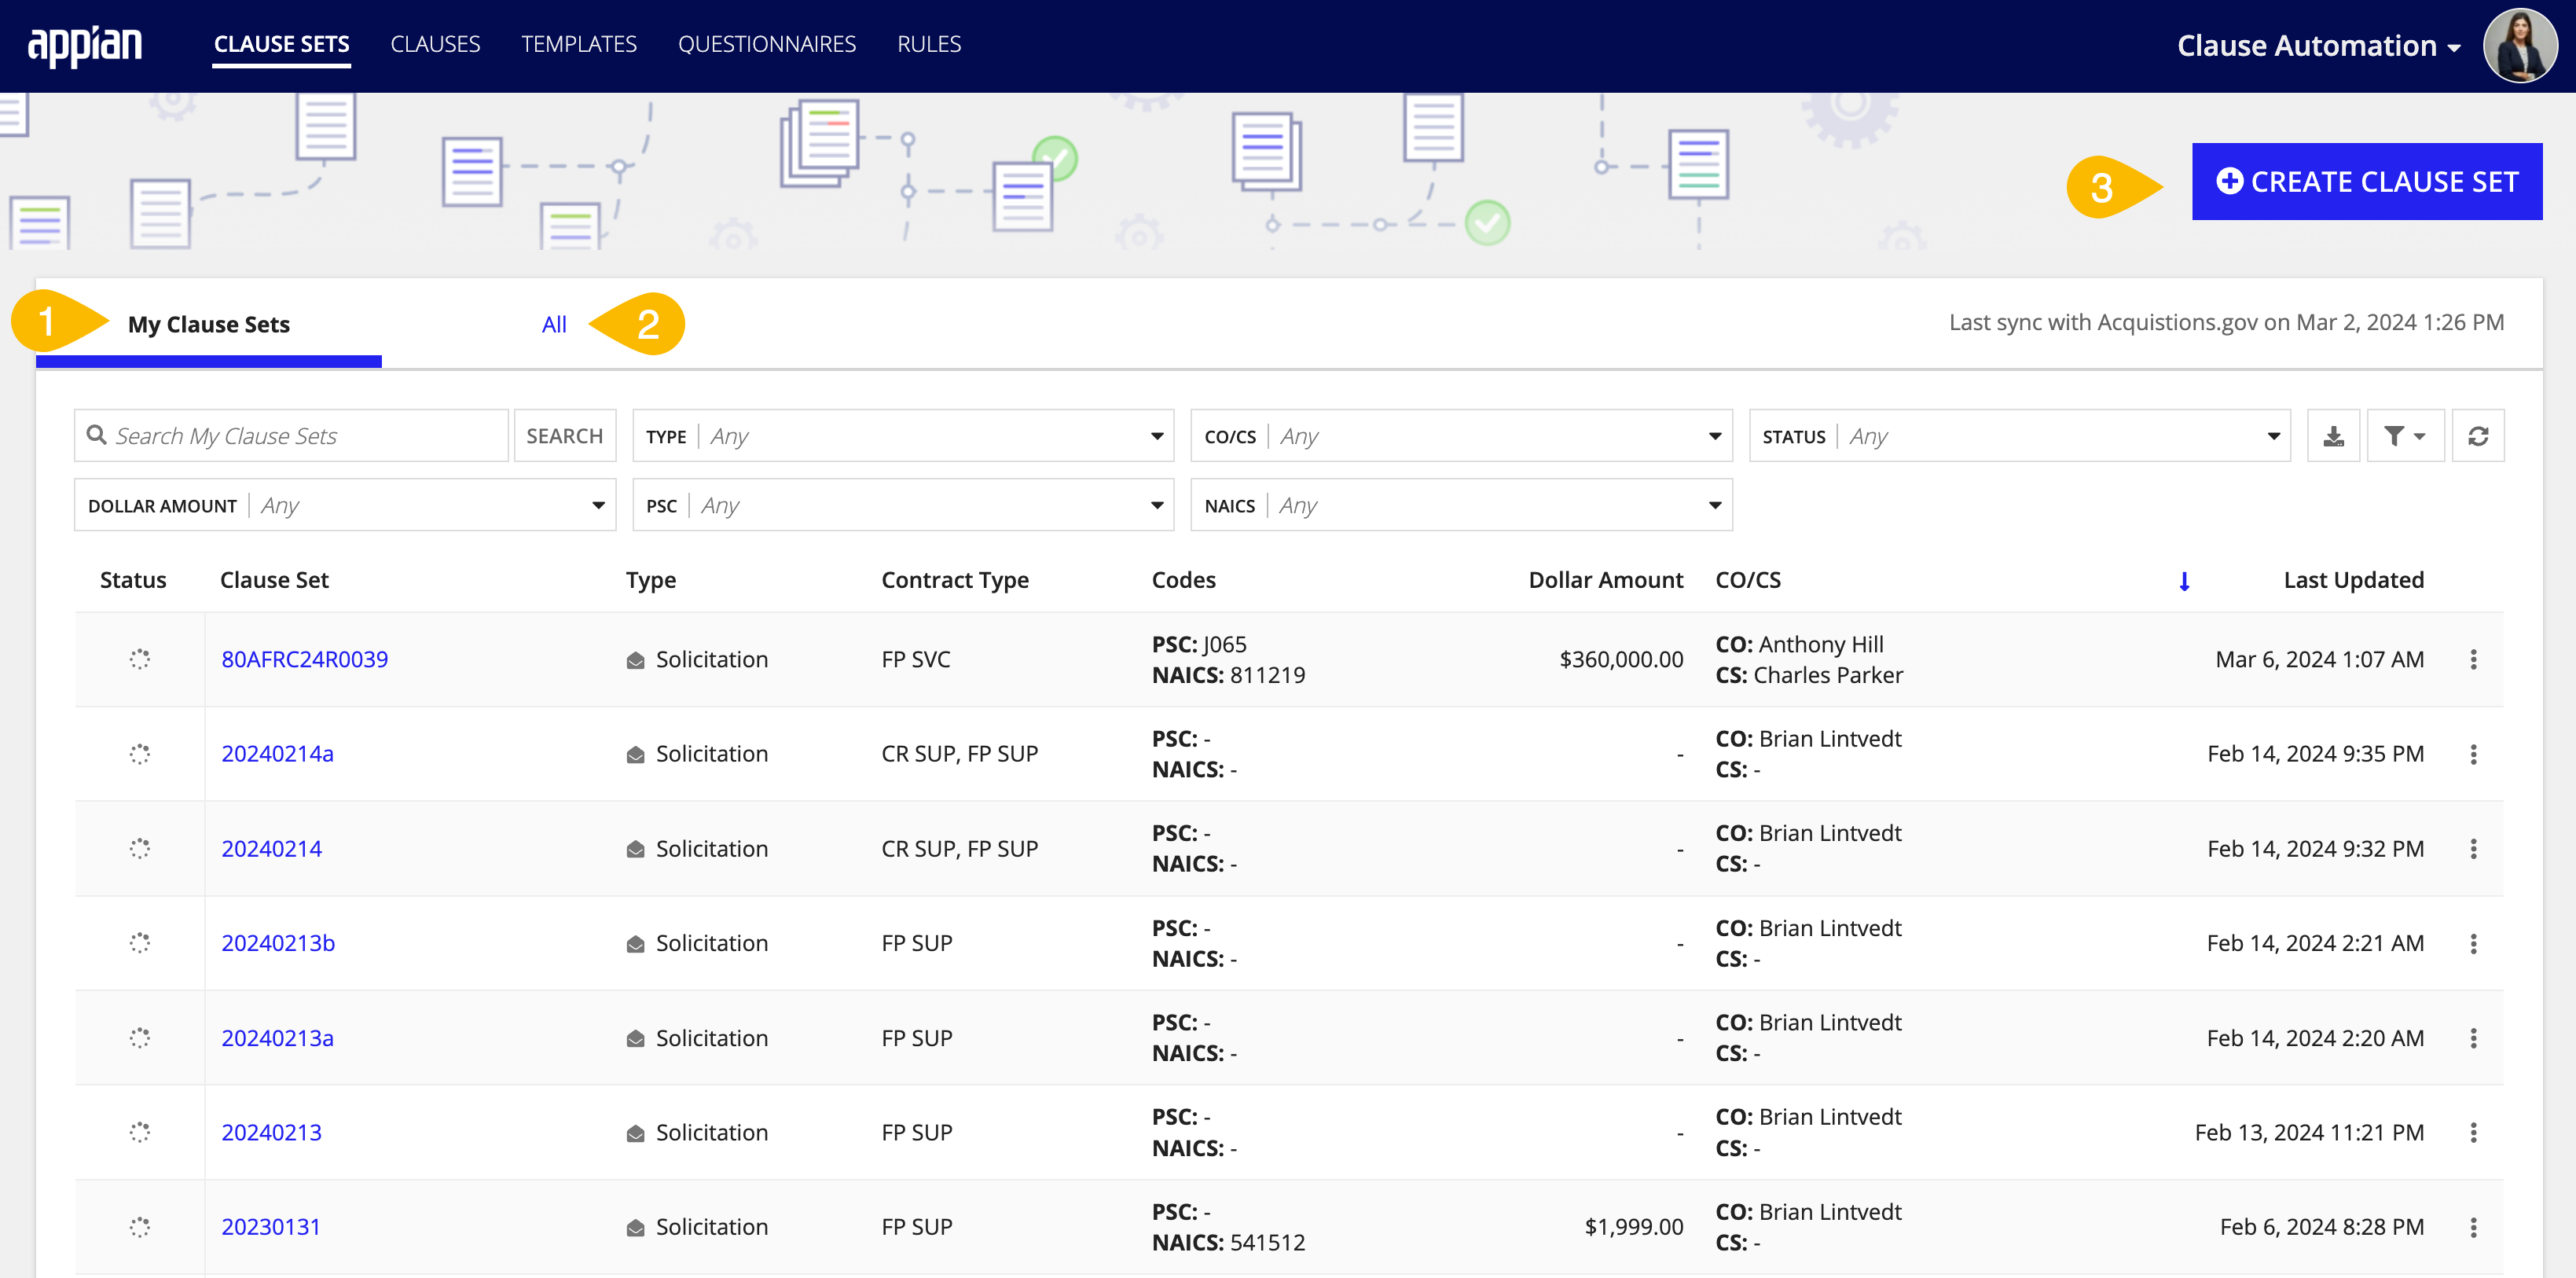Go to the CLAUSE SETS menu
Image resolution: width=2576 pixels, height=1278 pixels.
pyautogui.click(x=282, y=44)
